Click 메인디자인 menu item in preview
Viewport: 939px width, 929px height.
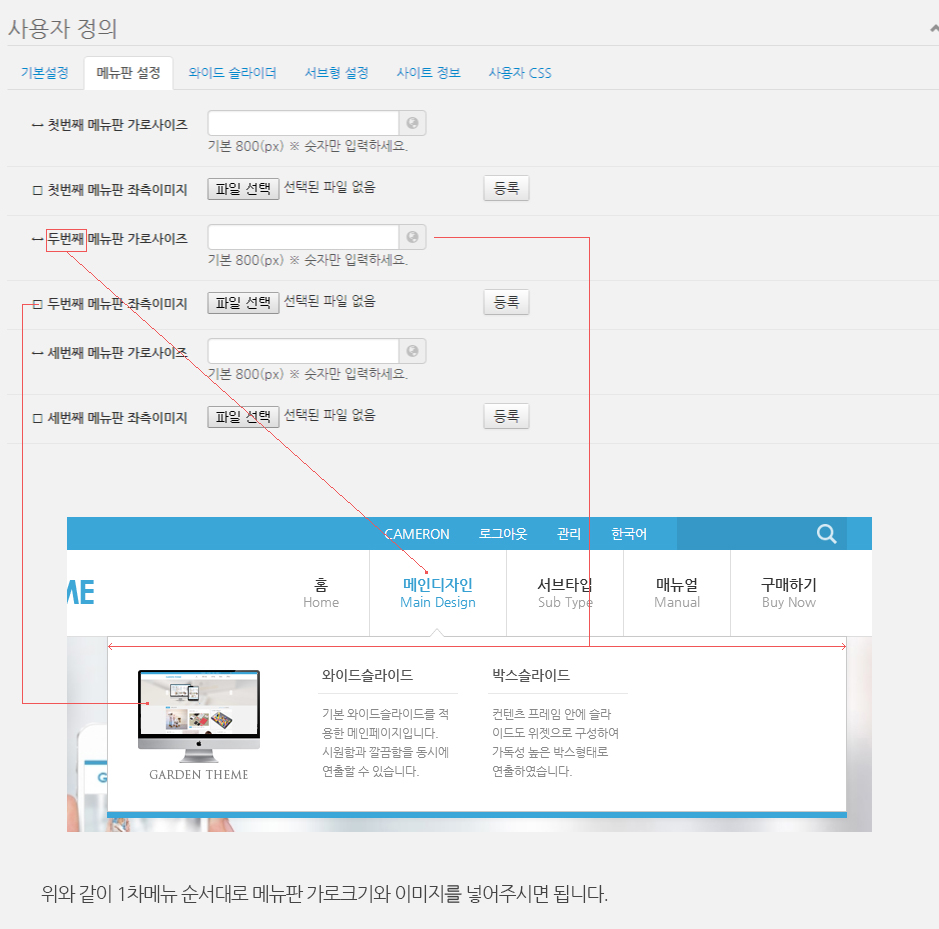pos(438,593)
